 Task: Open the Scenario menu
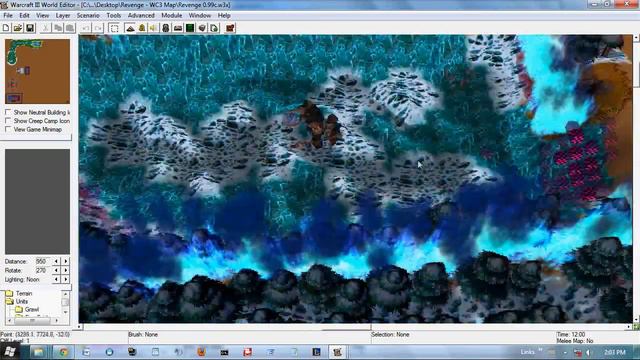pyautogui.click(x=88, y=16)
